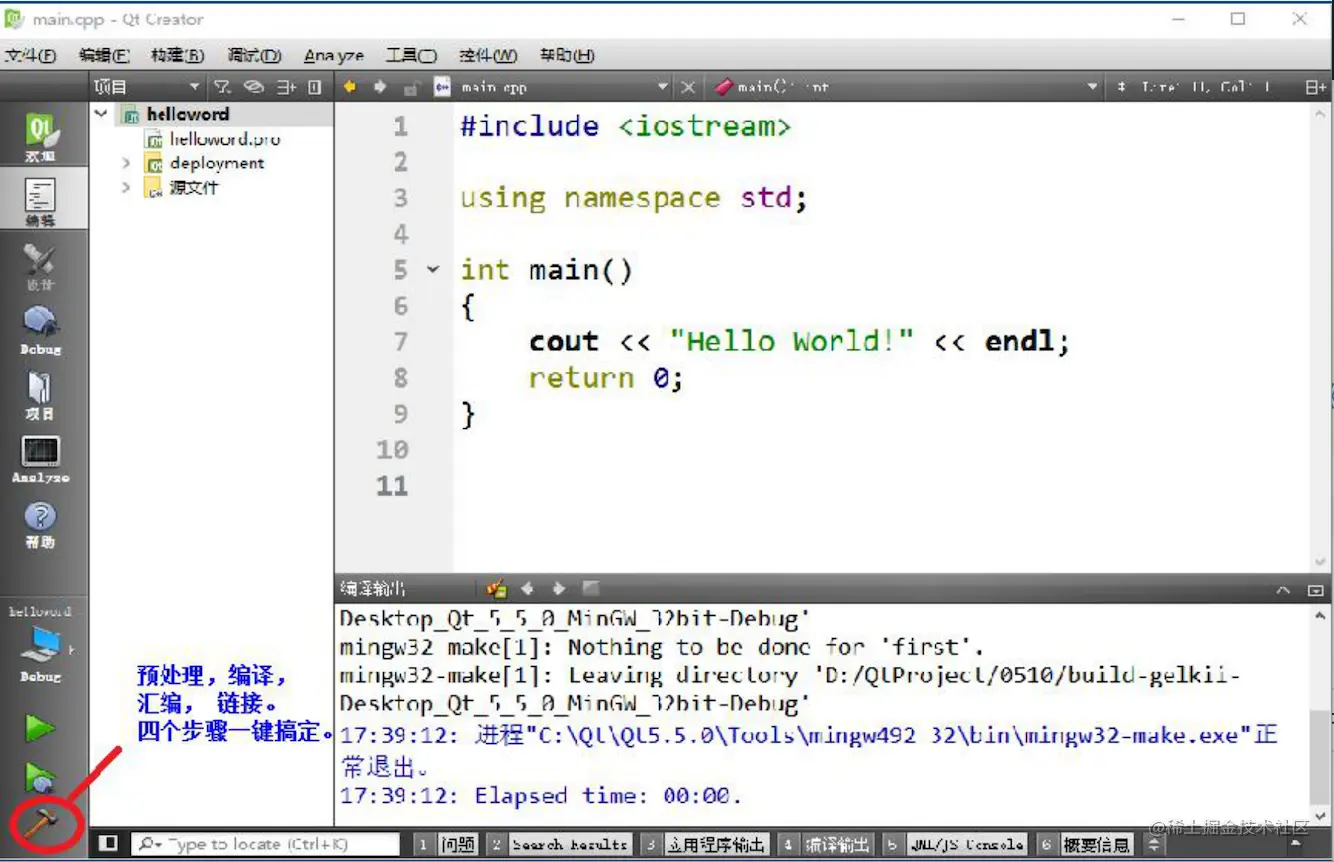Open the 帮助 help mode icon
The height and width of the screenshot is (862, 1334).
[x=41, y=524]
